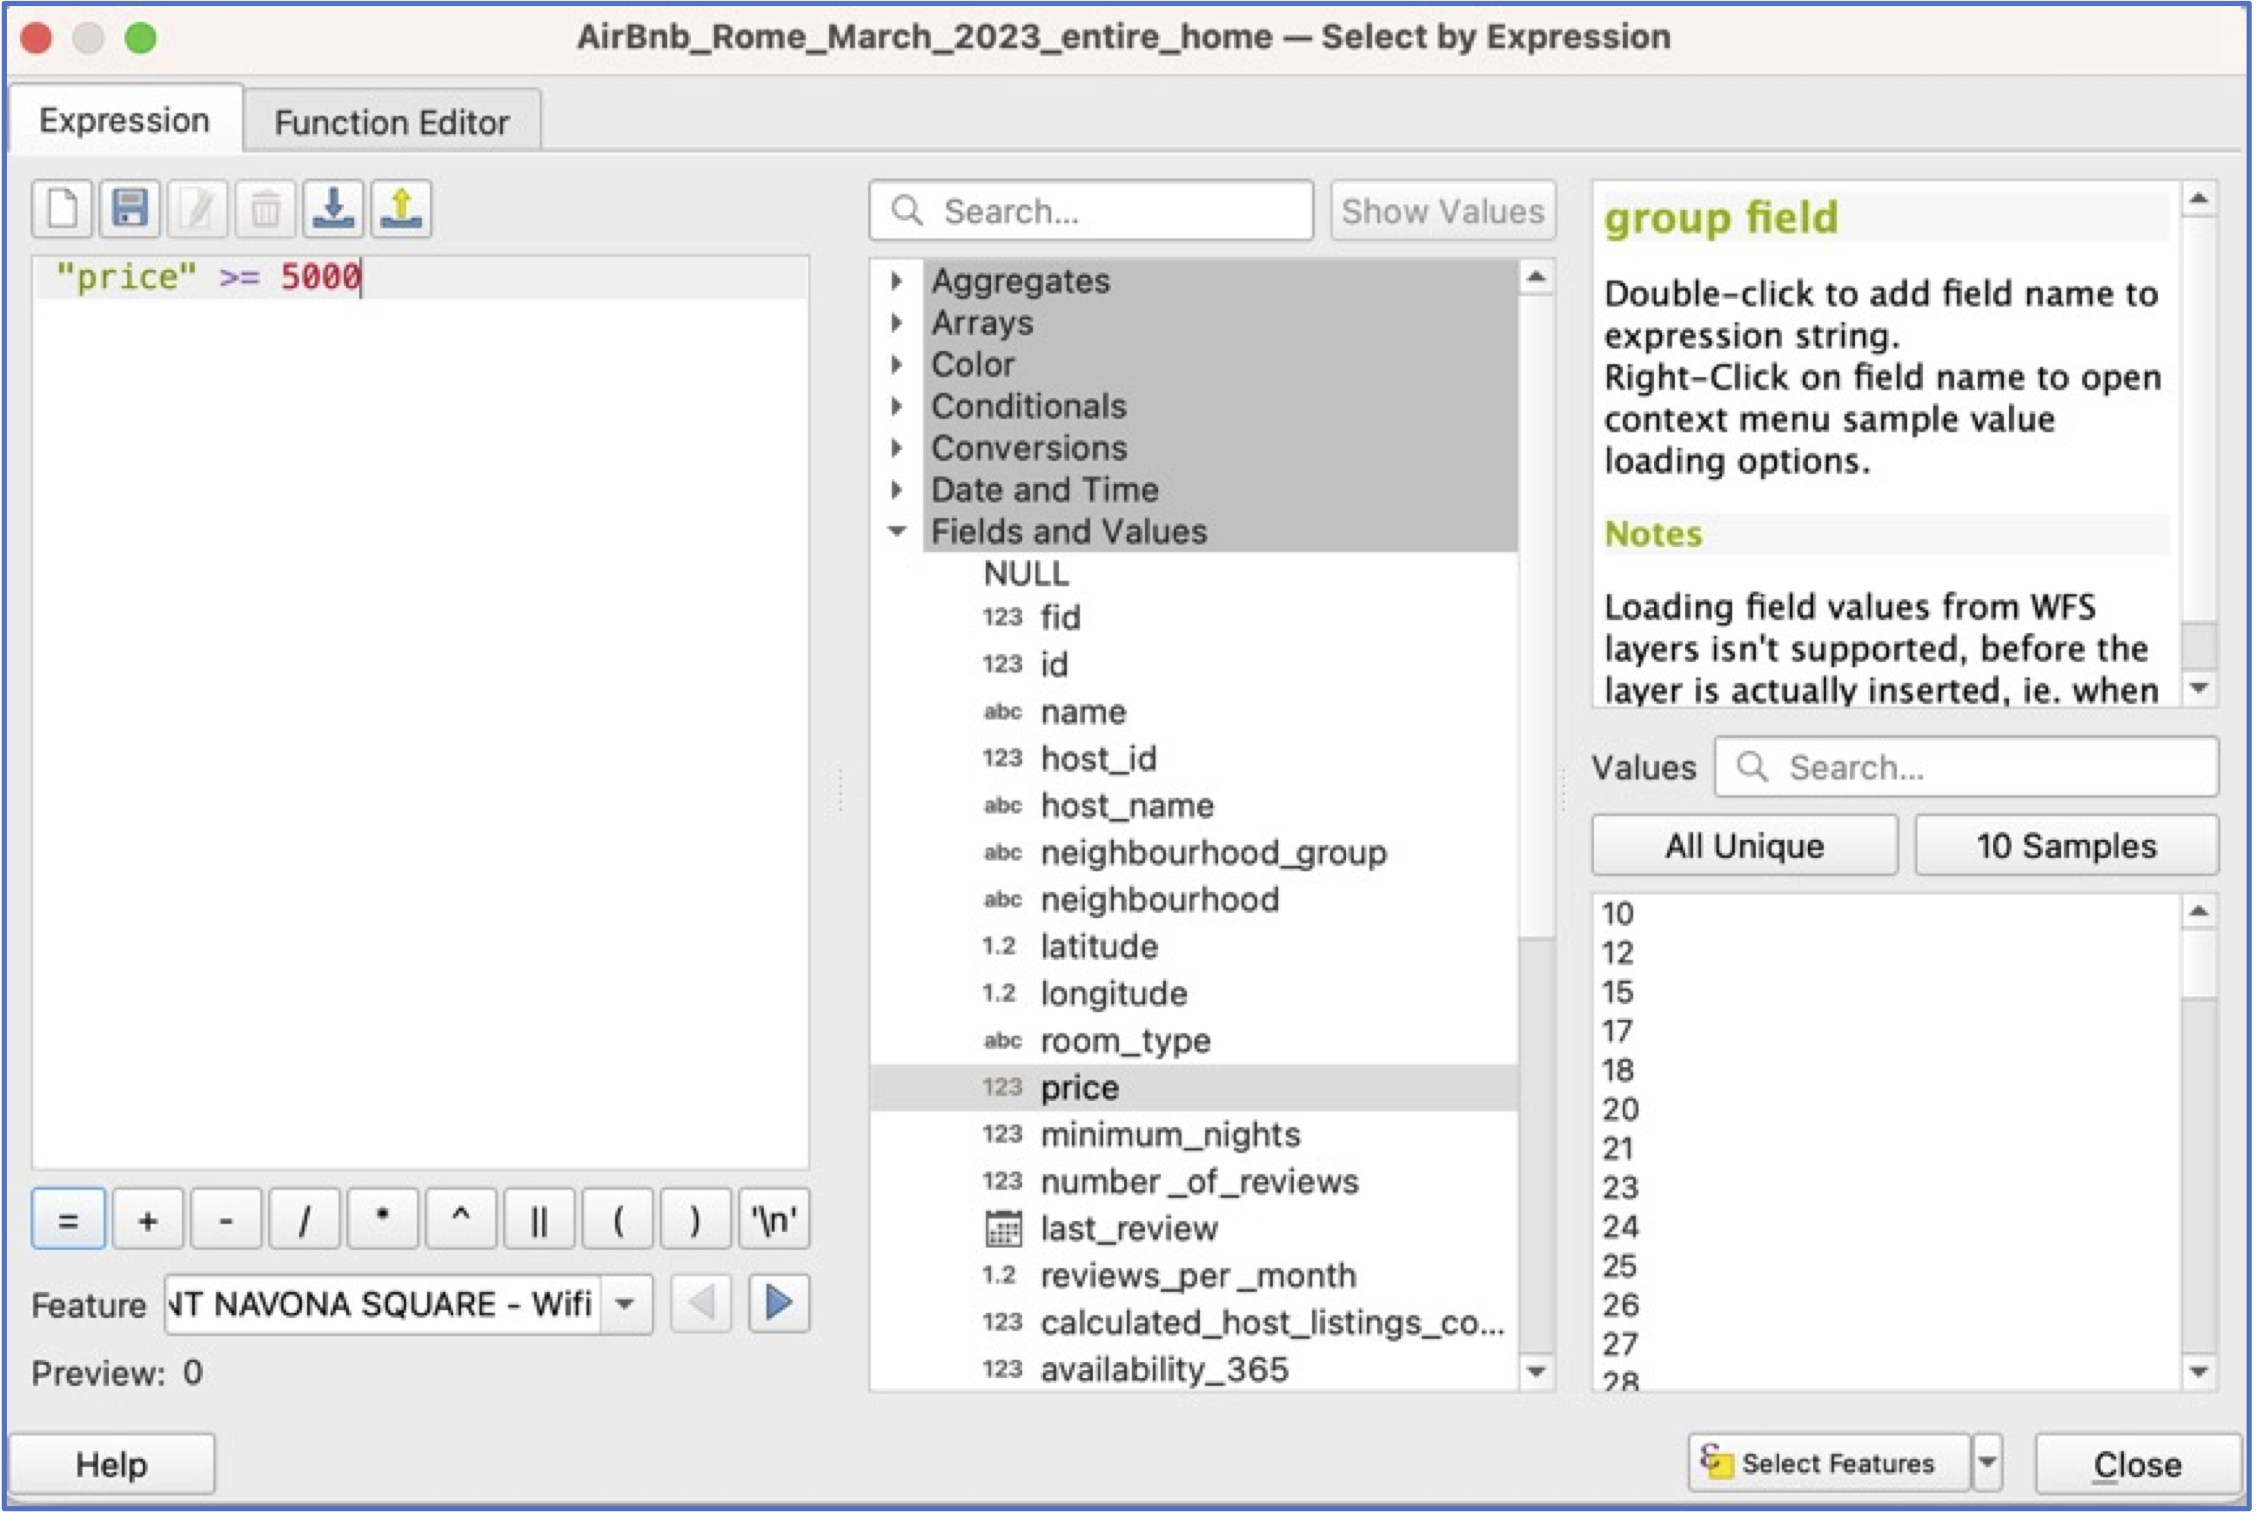
Task: Select value 10 in the values list
Action: tap(1617, 913)
